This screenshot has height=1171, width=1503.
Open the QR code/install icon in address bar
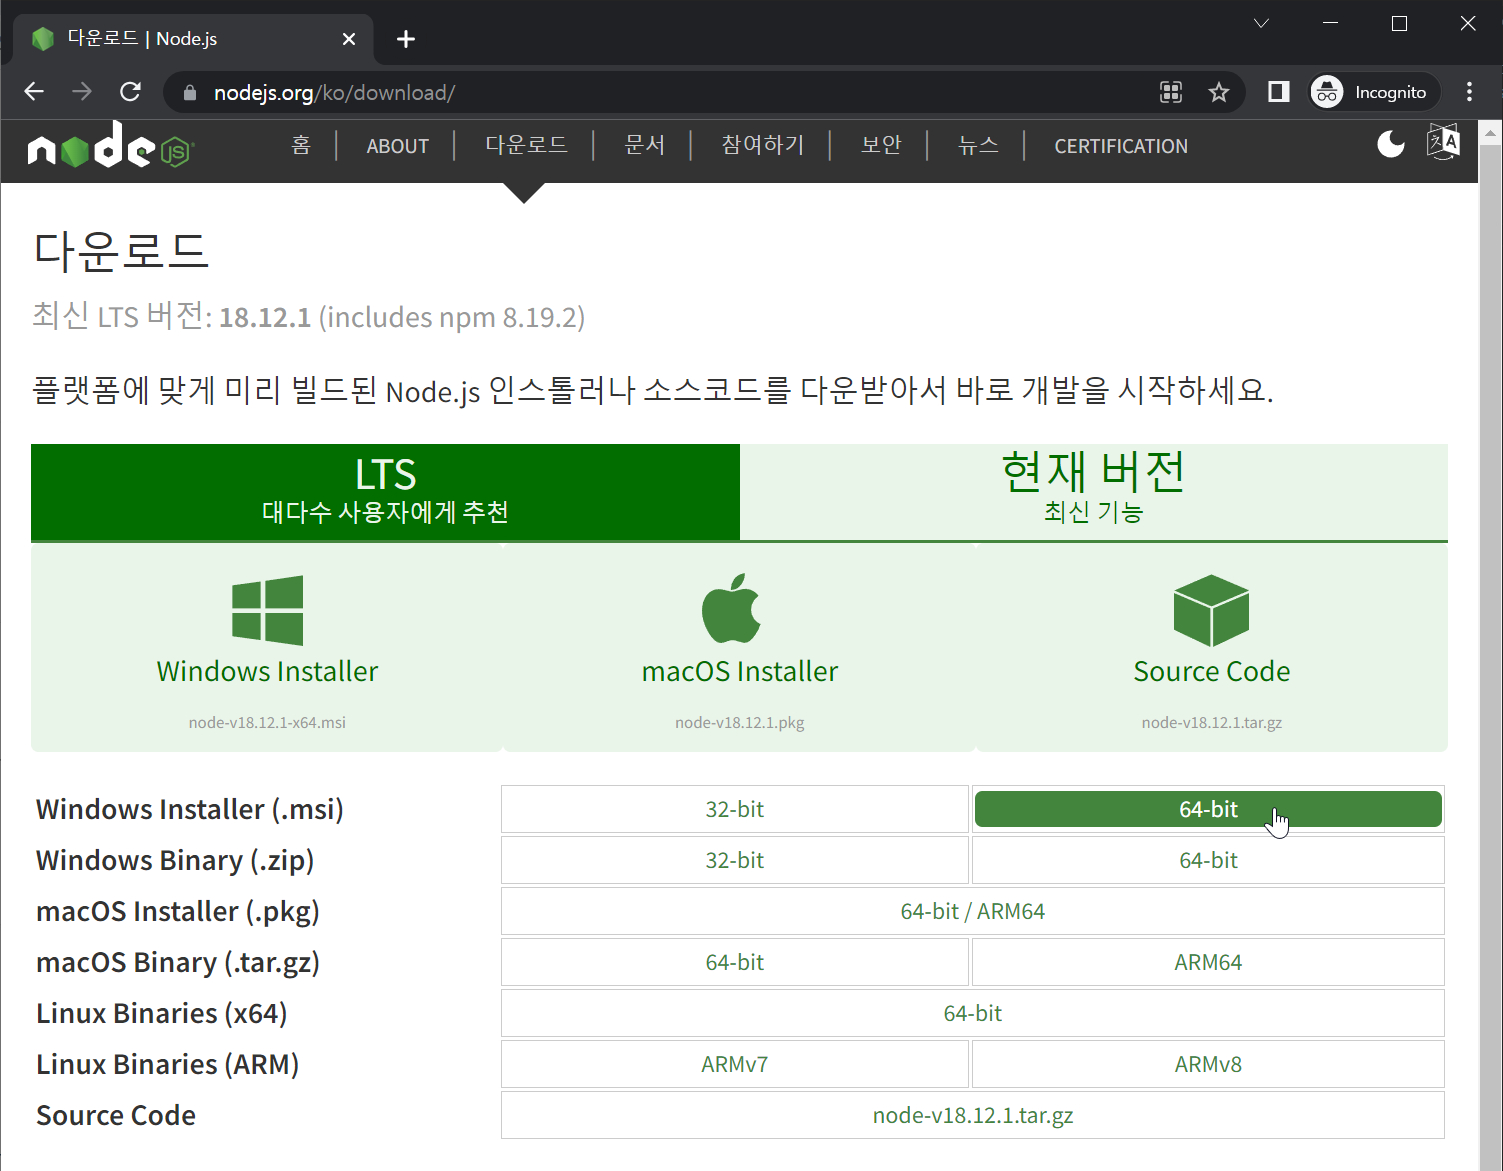[x=1171, y=92]
